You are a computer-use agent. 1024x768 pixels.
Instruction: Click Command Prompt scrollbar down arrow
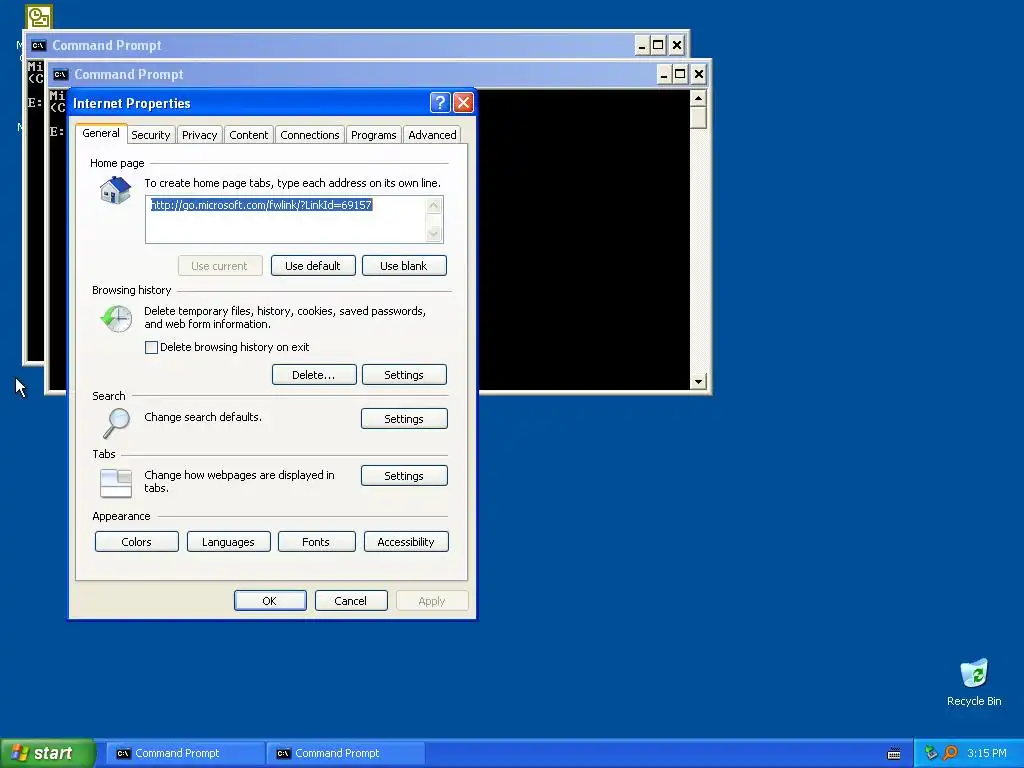[698, 381]
